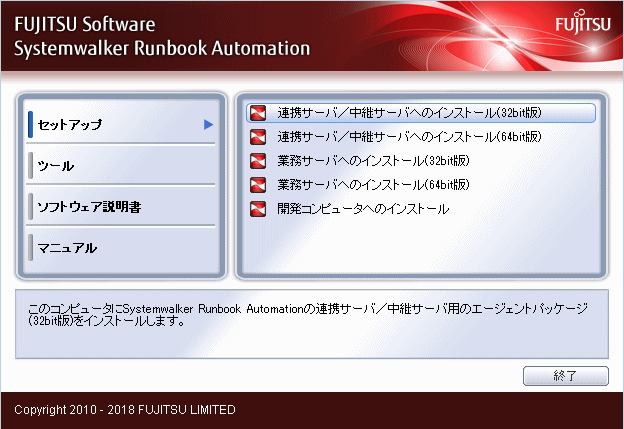
Task: Expand the セットアップ blue arrow
Action: (209, 125)
